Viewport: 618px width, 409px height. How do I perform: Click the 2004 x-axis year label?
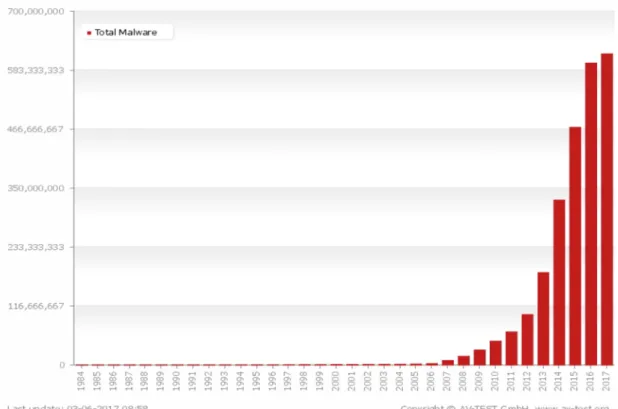400,381
